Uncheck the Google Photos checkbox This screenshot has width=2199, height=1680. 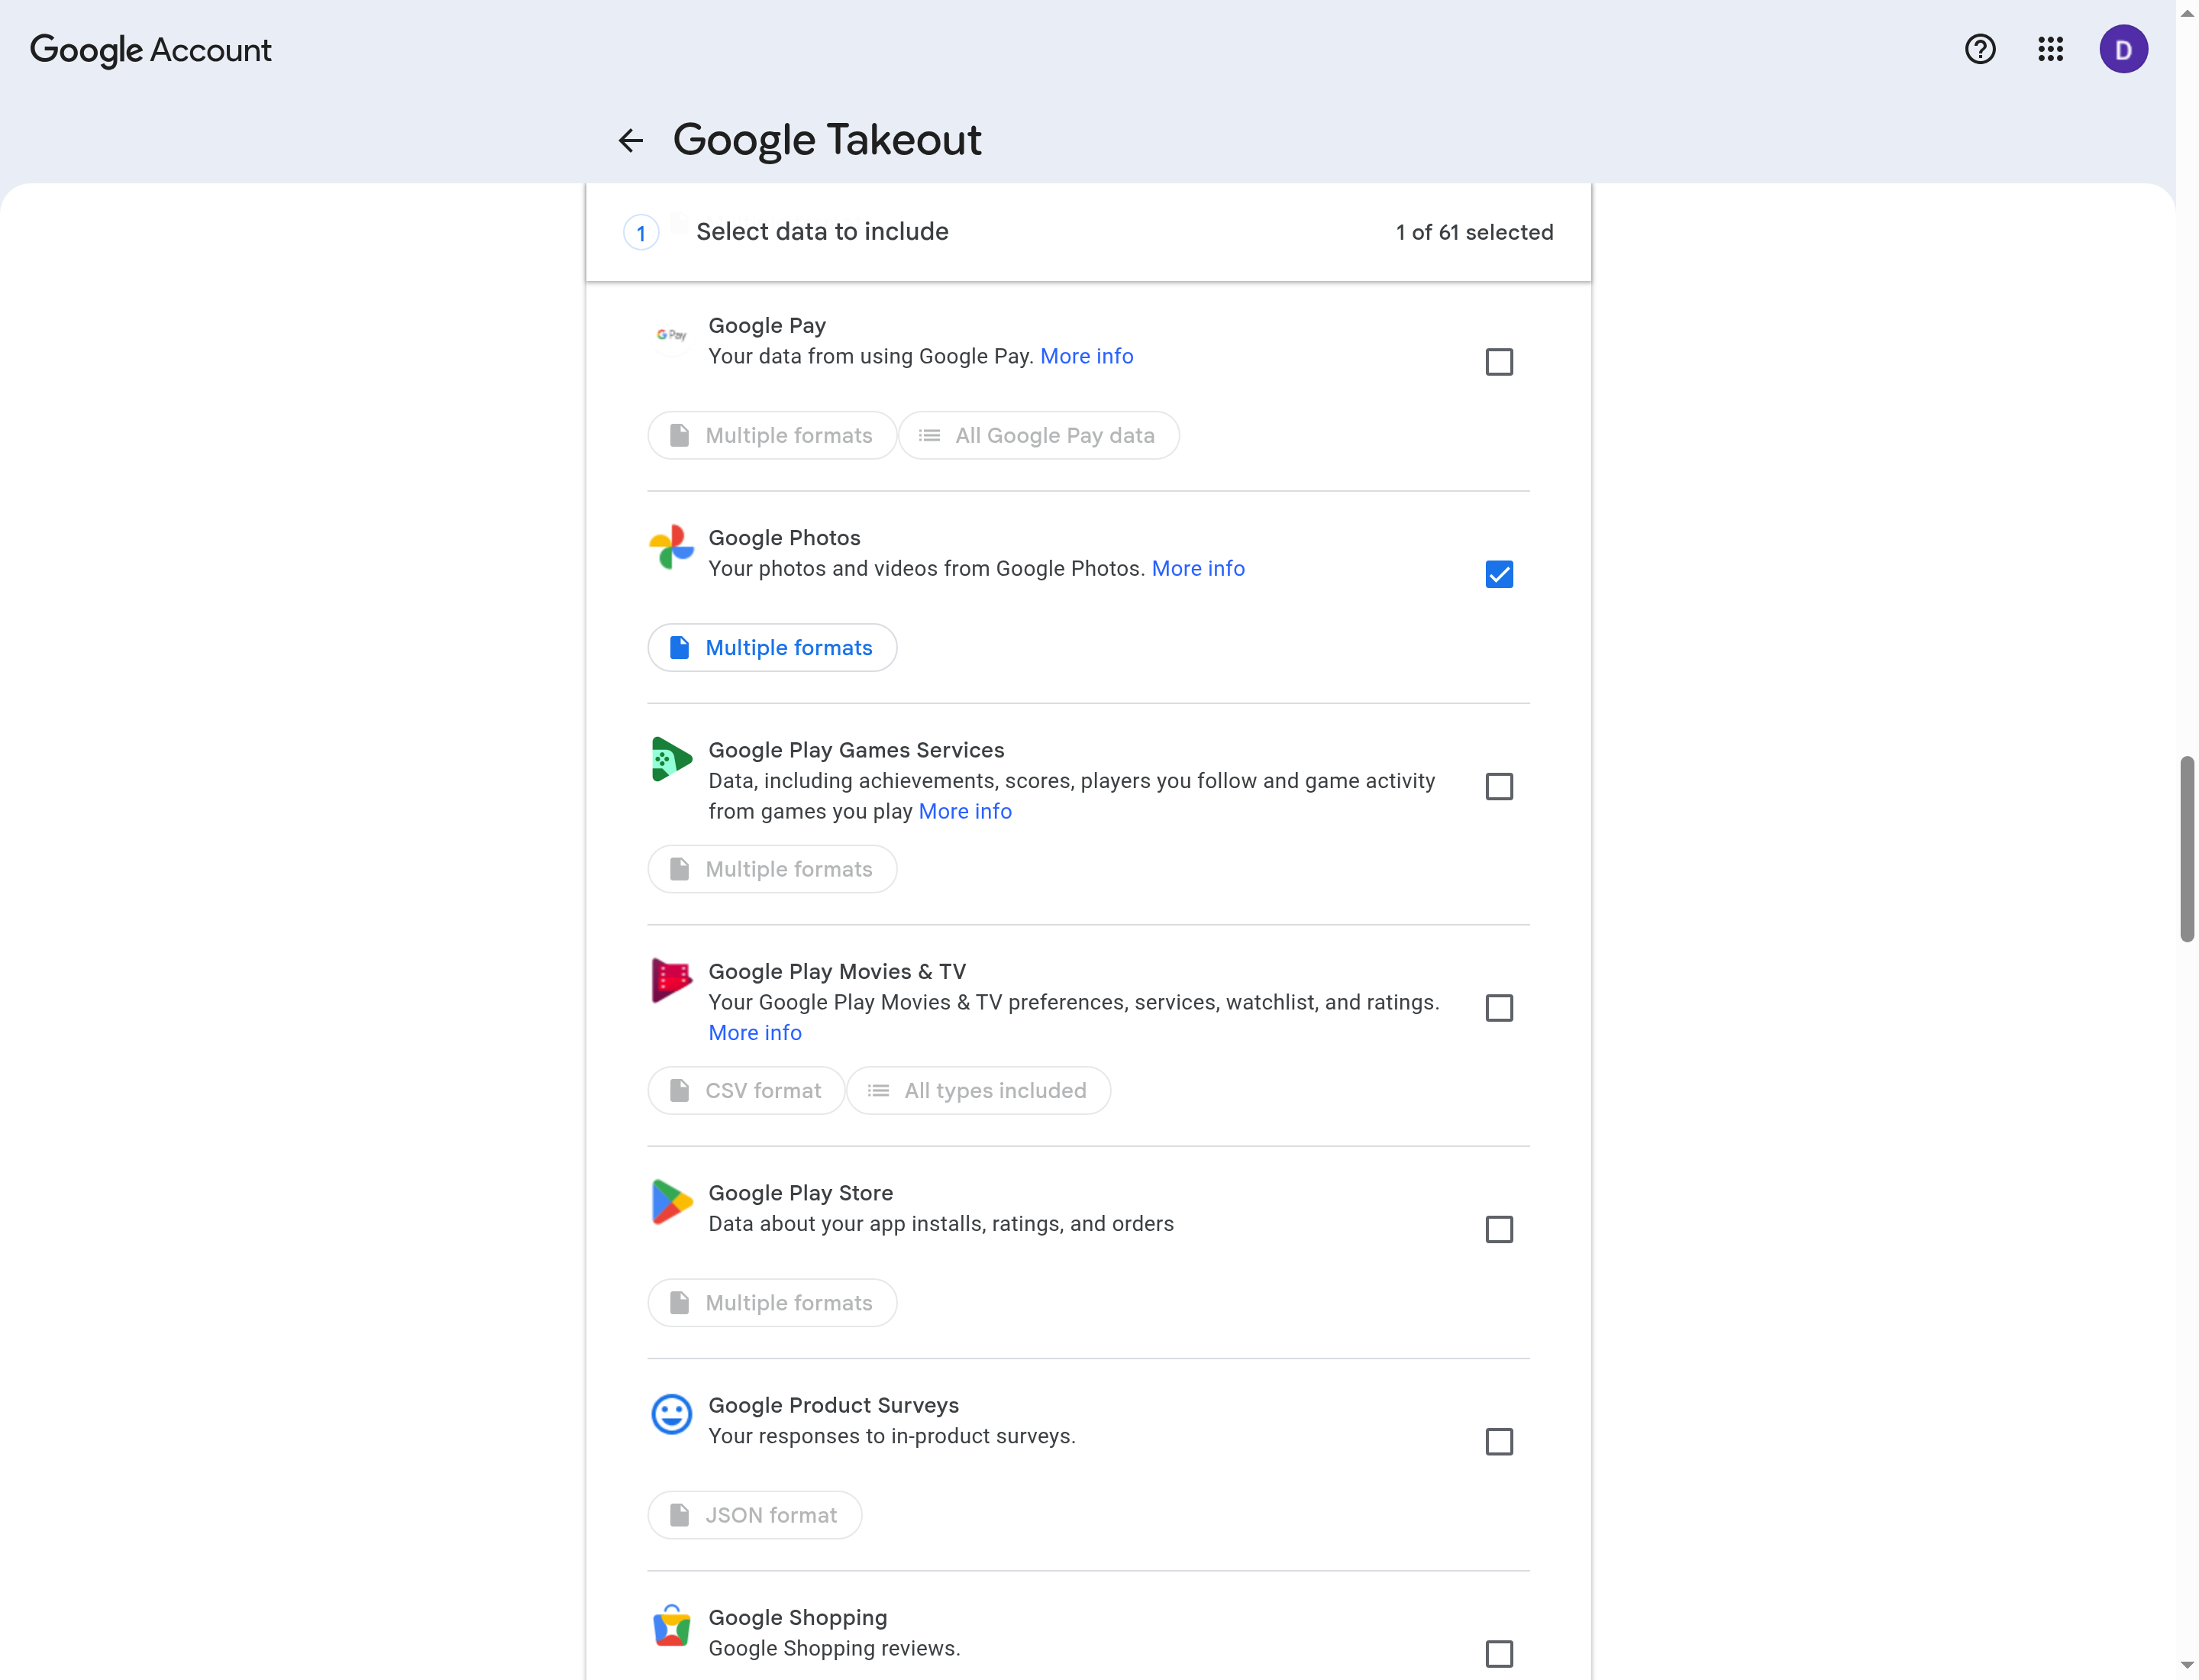click(x=1498, y=574)
